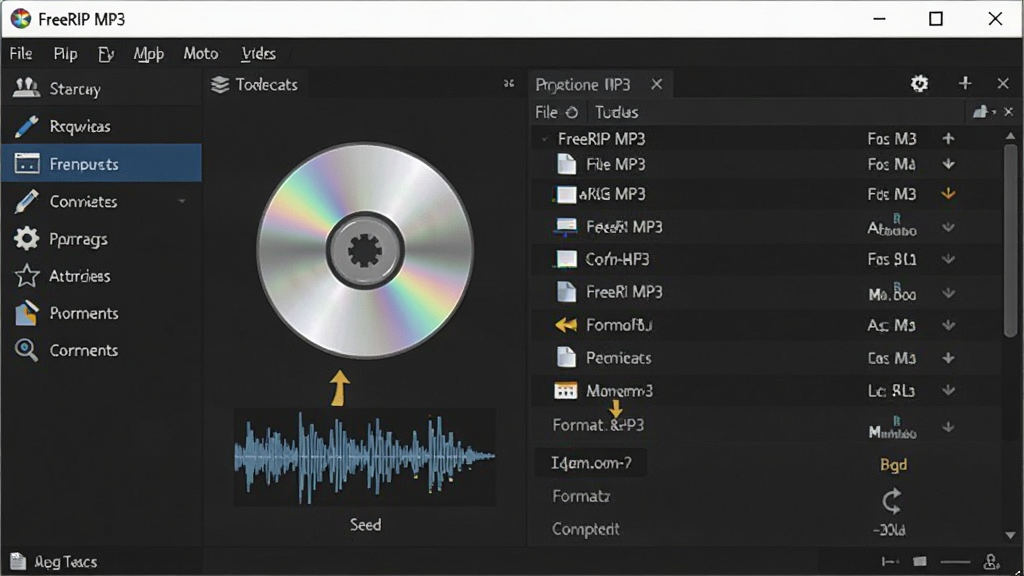Expand the Connietes sidebar arrow
1024x576 pixels.
coord(182,201)
